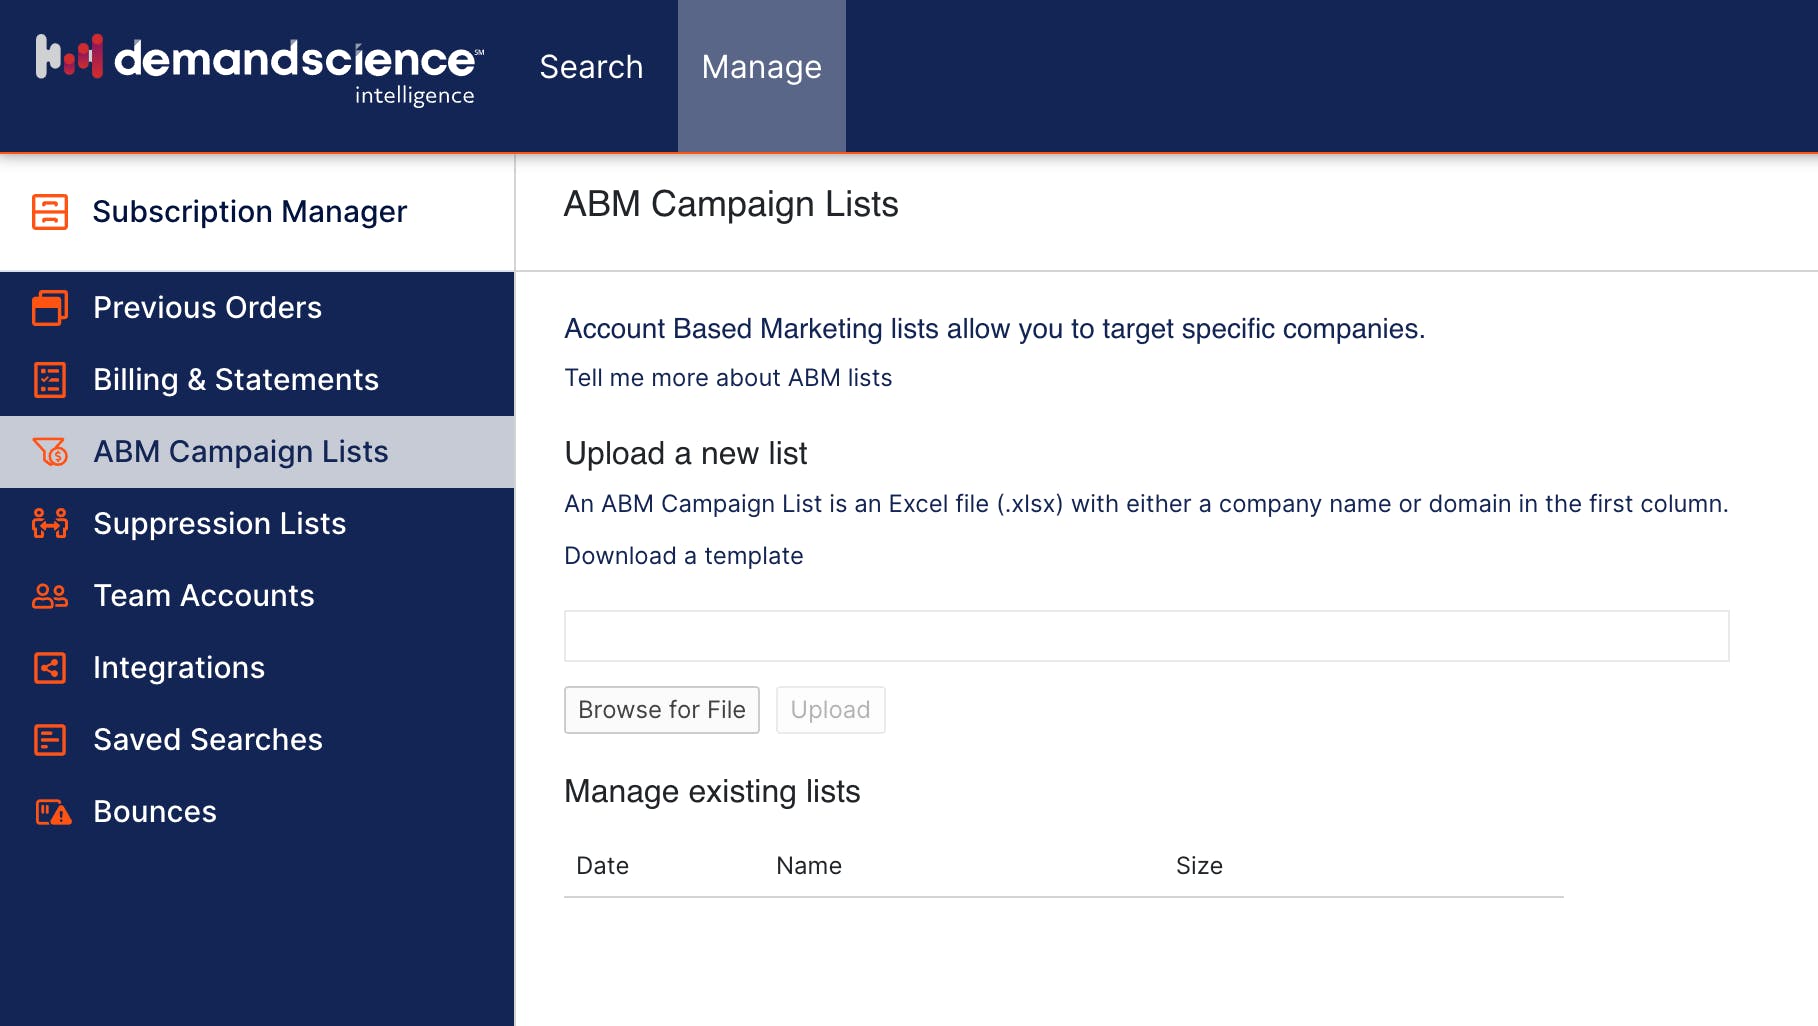This screenshot has width=1818, height=1026.
Task: Click the Subscription Manager icon
Action: (50, 212)
